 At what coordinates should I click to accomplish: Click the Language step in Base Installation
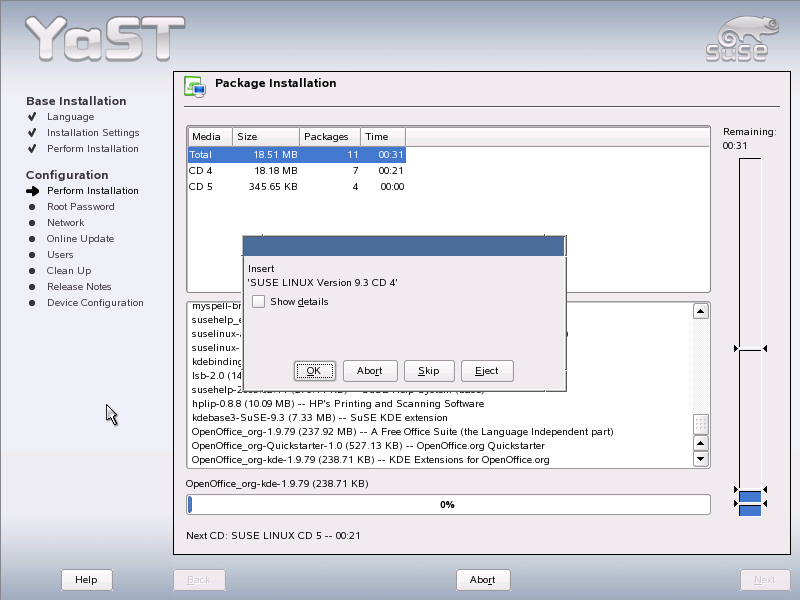[70, 117]
